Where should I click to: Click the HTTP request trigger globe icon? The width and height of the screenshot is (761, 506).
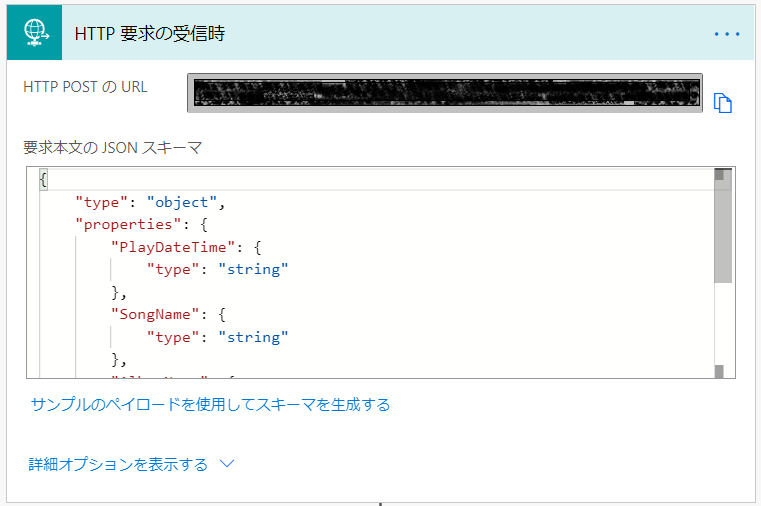click(34, 33)
